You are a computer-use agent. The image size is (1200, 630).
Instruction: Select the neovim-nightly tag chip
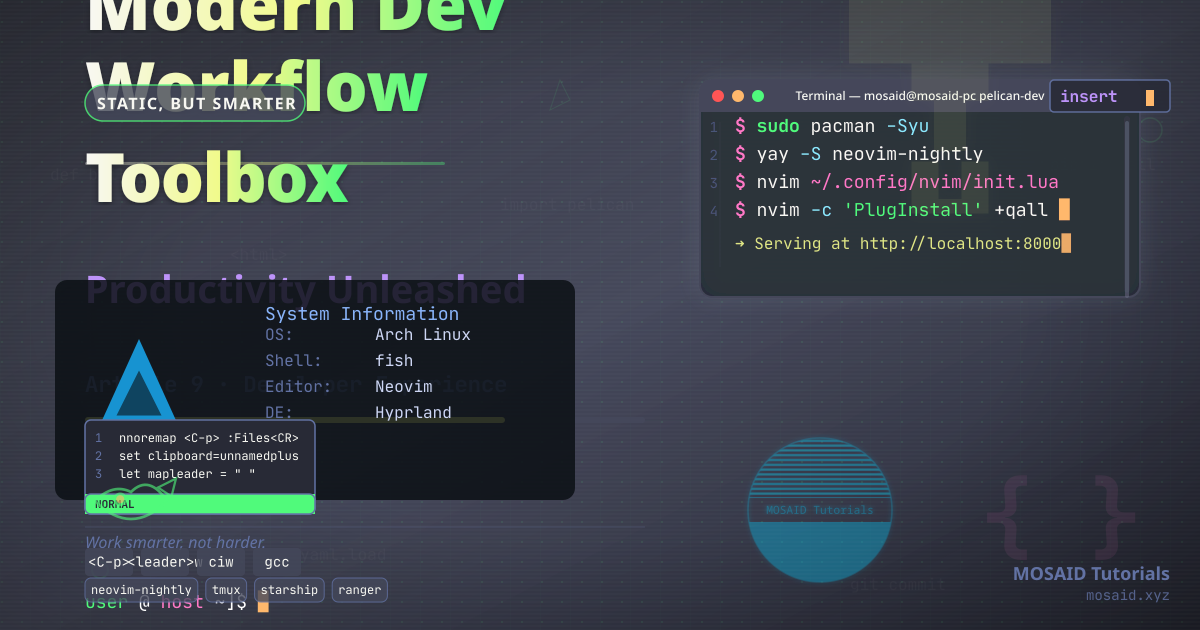141,590
